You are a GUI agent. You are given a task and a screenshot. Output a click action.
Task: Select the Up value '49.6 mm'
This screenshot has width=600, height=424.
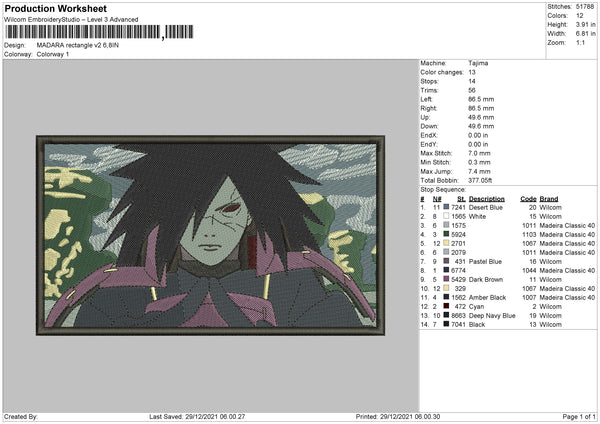tap(481, 117)
